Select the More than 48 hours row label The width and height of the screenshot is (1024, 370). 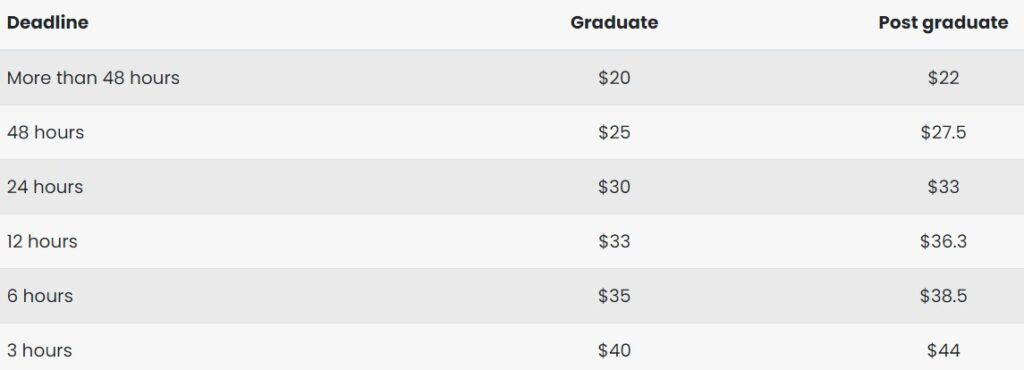93,78
